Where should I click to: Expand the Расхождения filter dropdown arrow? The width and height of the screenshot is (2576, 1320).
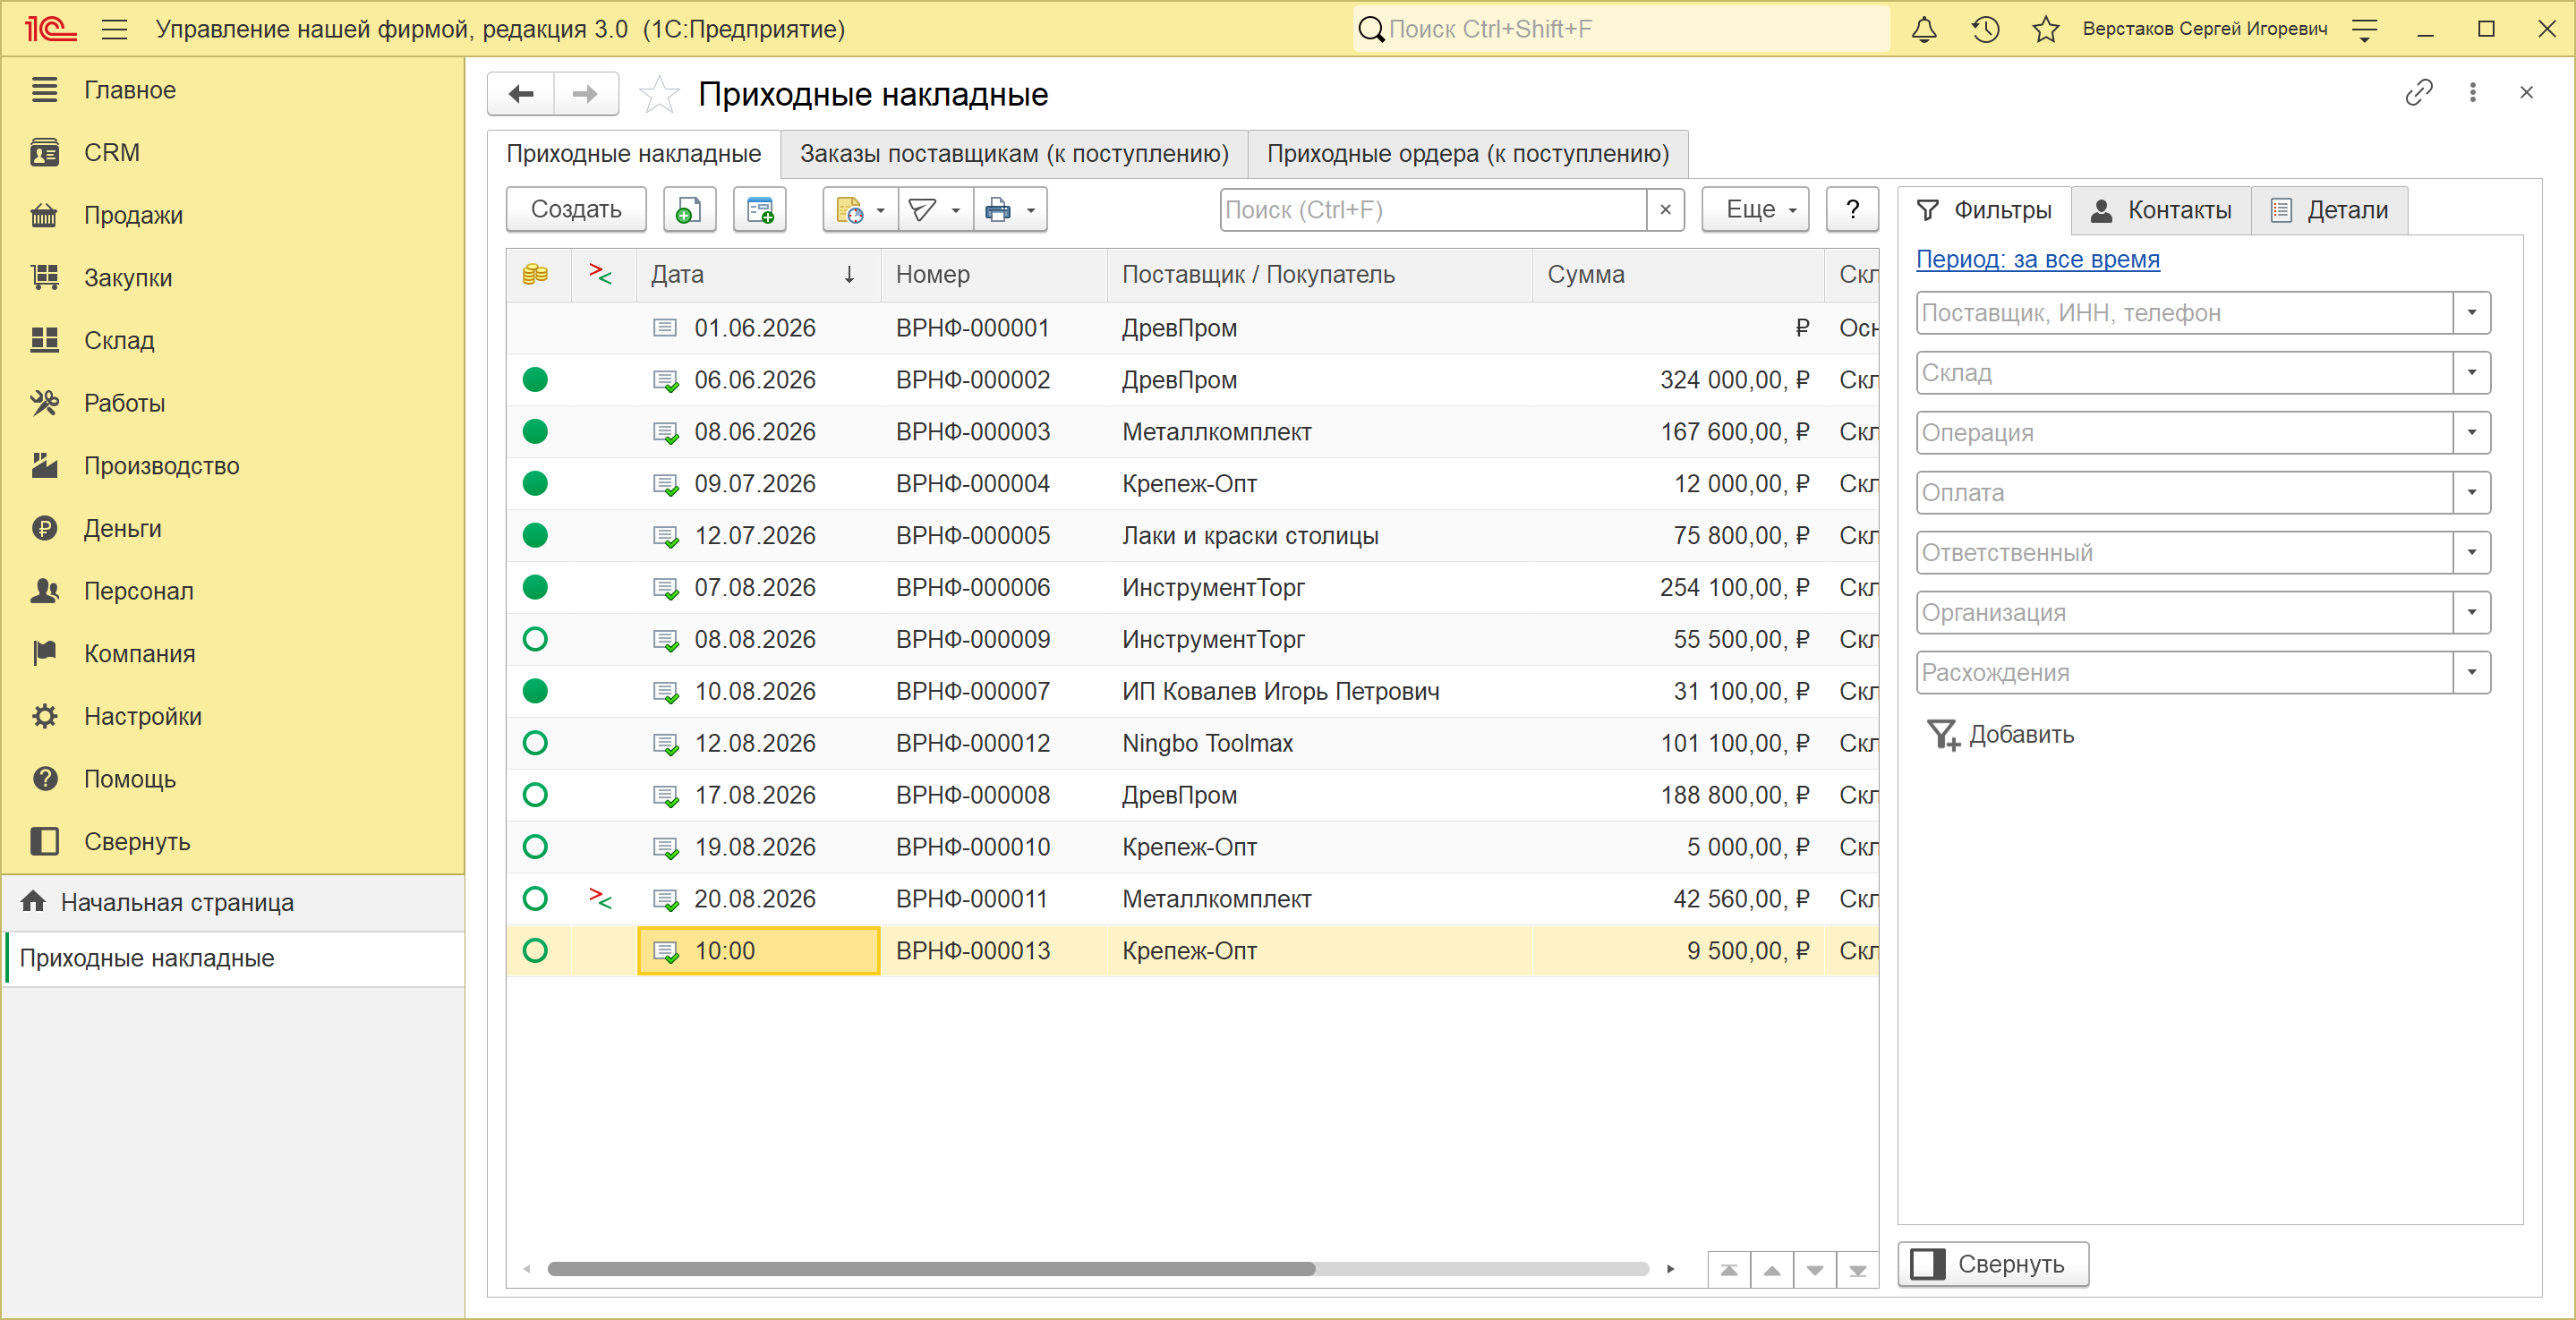(2472, 673)
